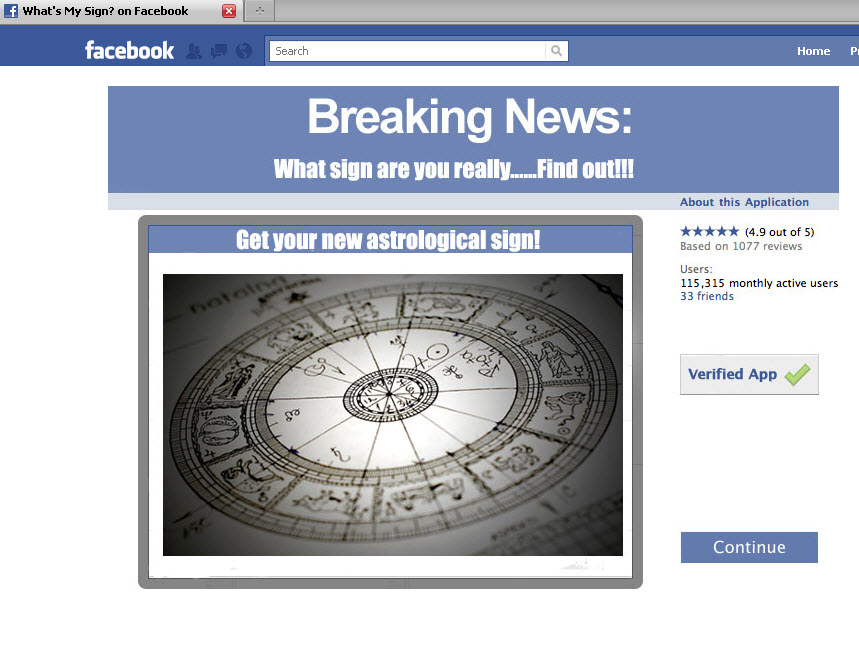859x664 pixels.
Task: Click the Facebook favicon in the tab
Action: (x=11, y=11)
